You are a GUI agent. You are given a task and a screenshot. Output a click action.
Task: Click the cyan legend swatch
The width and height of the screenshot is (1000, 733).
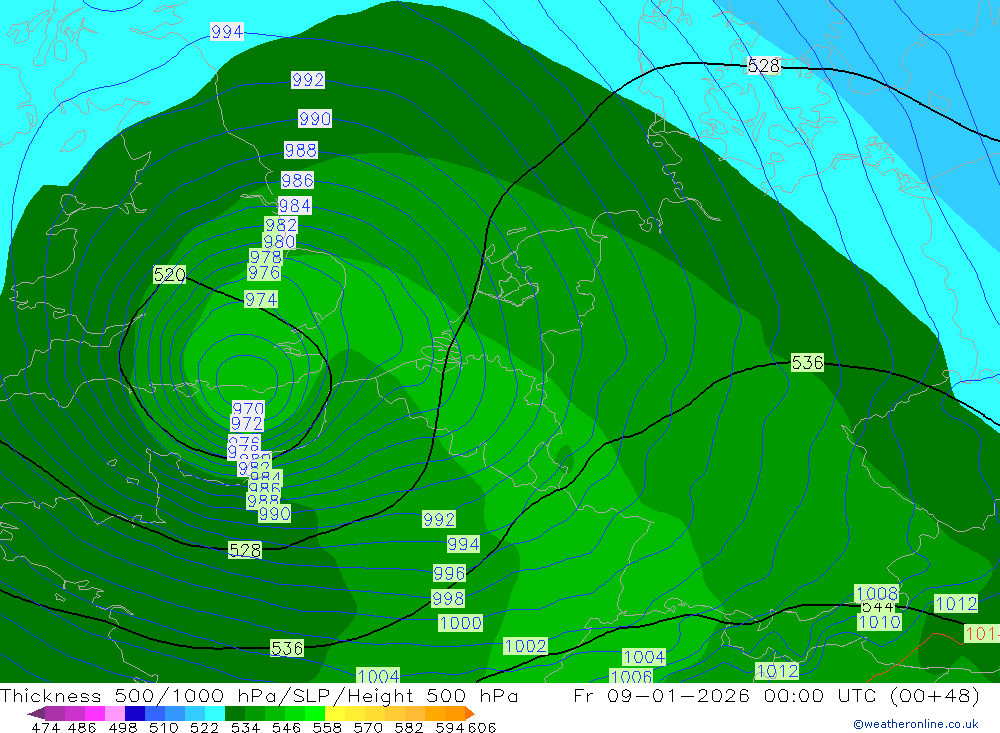tap(215, 713)
